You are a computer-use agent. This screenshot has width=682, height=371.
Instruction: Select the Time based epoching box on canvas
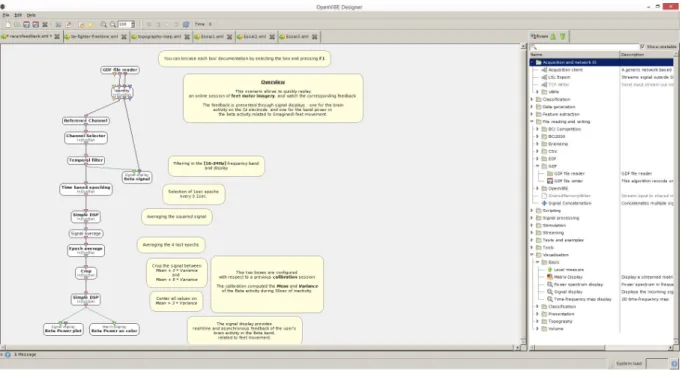point(86,189)
